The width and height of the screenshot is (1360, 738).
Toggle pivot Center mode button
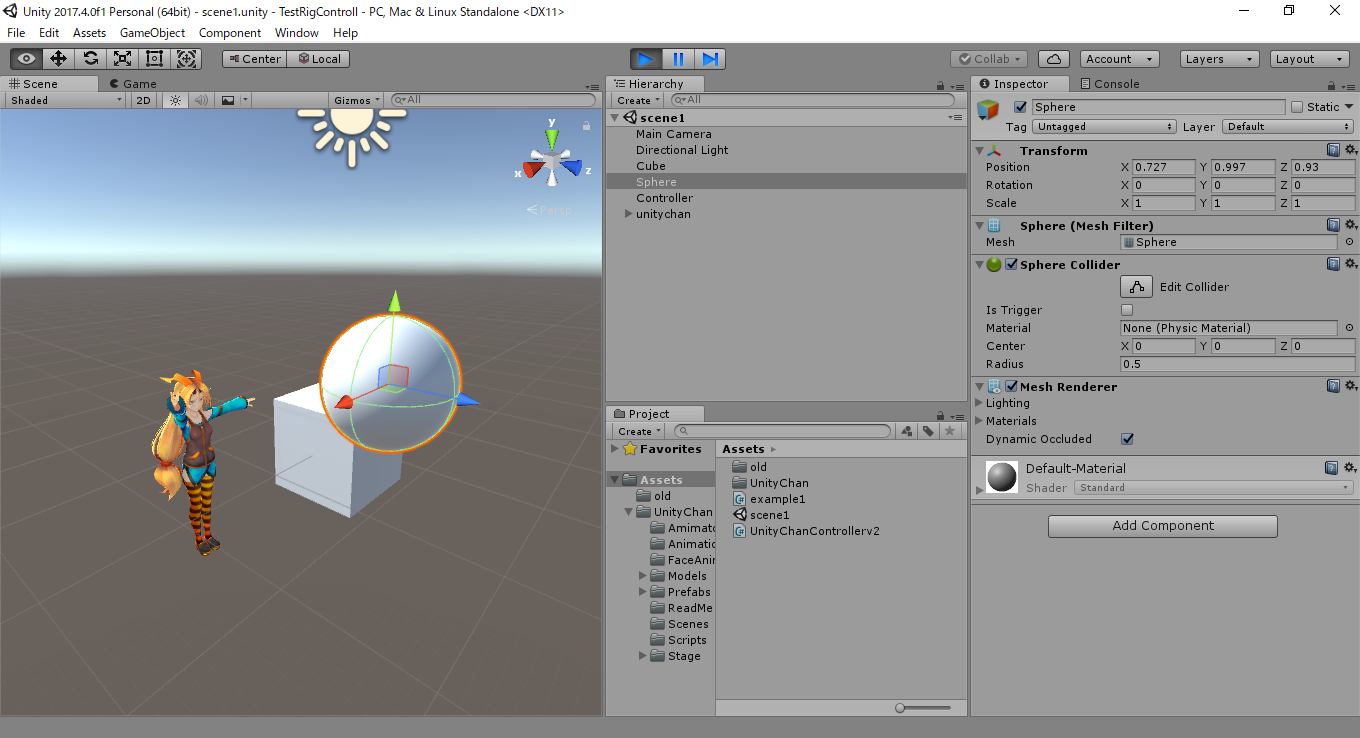pos(254,59)
